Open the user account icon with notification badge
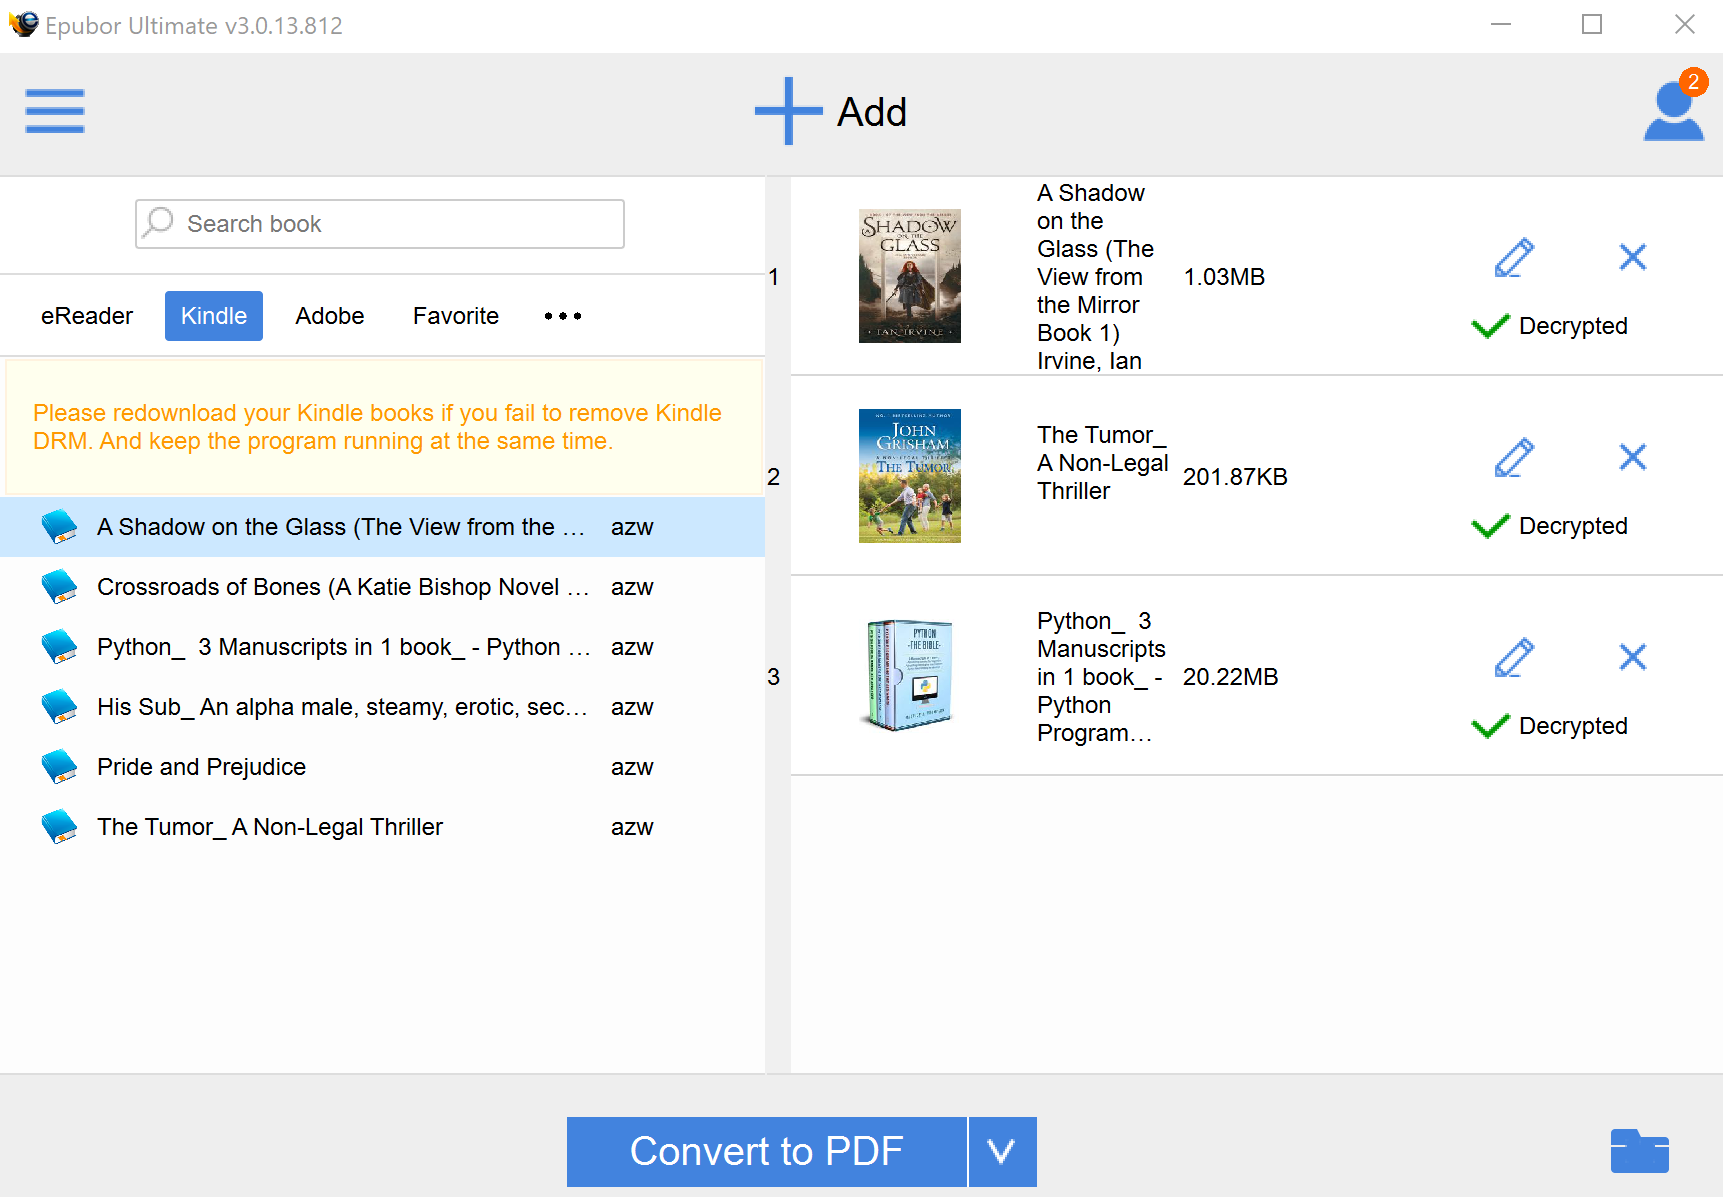Image resolution: width=1723 pixels, height=1197 pixels. point(1673,111)
